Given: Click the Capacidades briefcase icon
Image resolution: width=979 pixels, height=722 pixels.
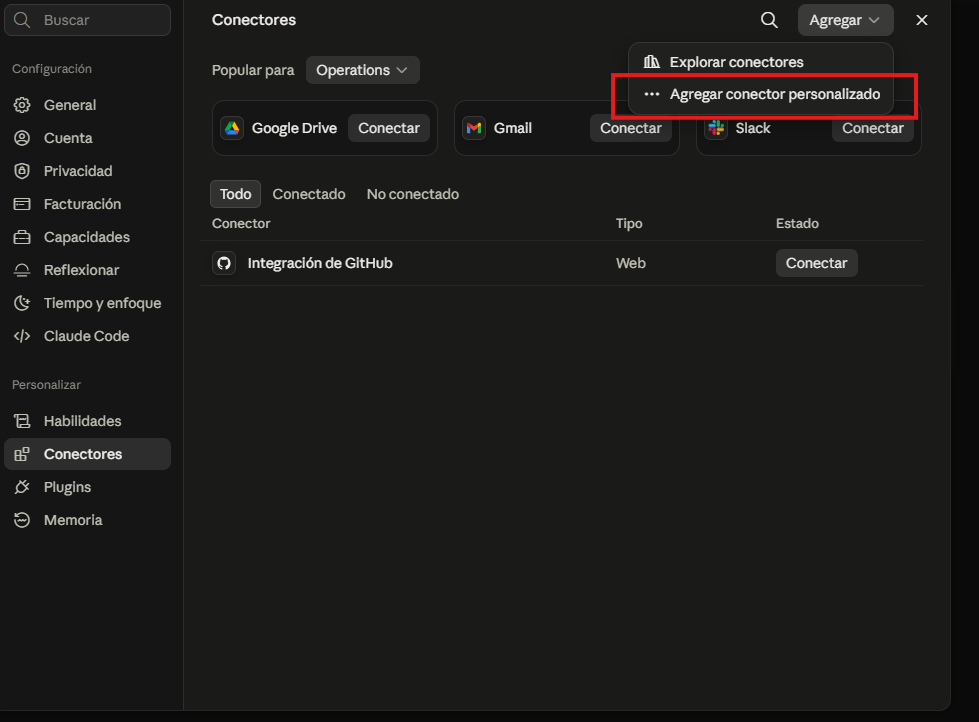Looking at the screenshot, I should tap(22, 237).
